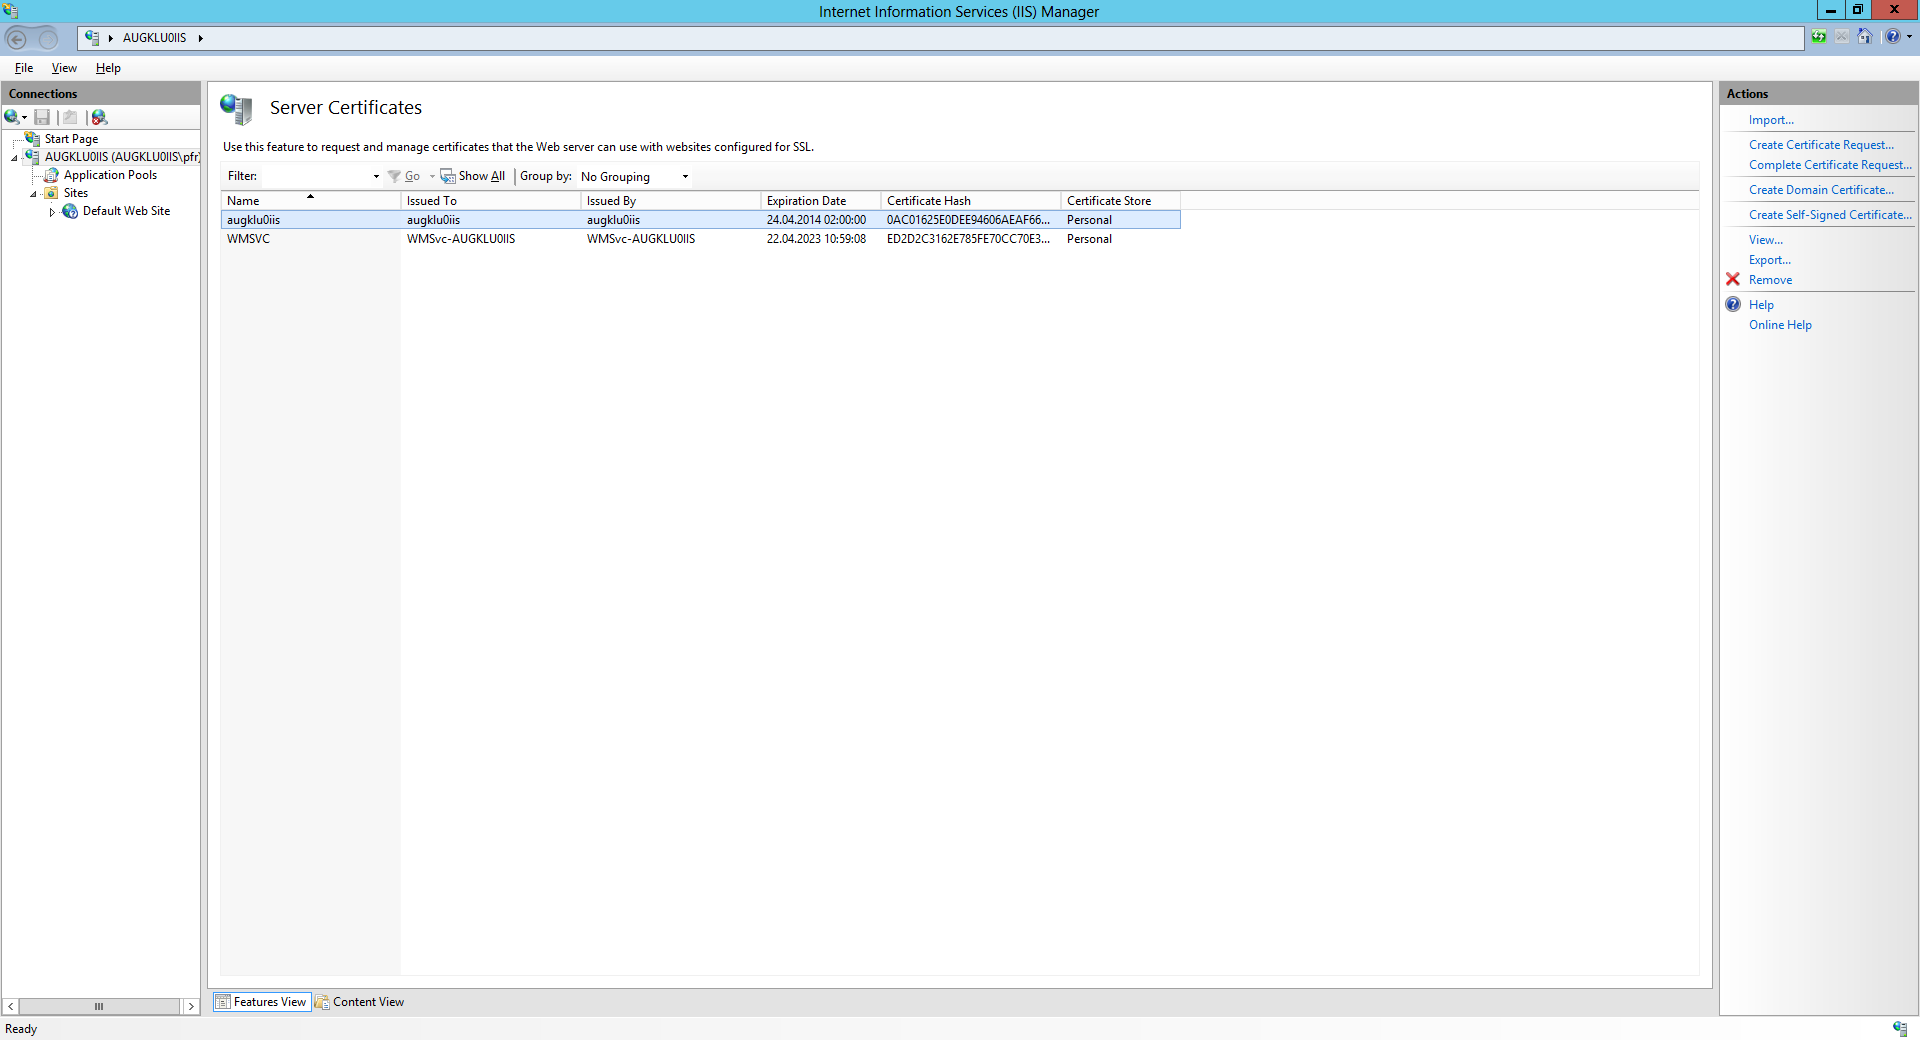Click the Show All filter icon
Screen dimensions: 1920x1040
(x=448, y=177)
